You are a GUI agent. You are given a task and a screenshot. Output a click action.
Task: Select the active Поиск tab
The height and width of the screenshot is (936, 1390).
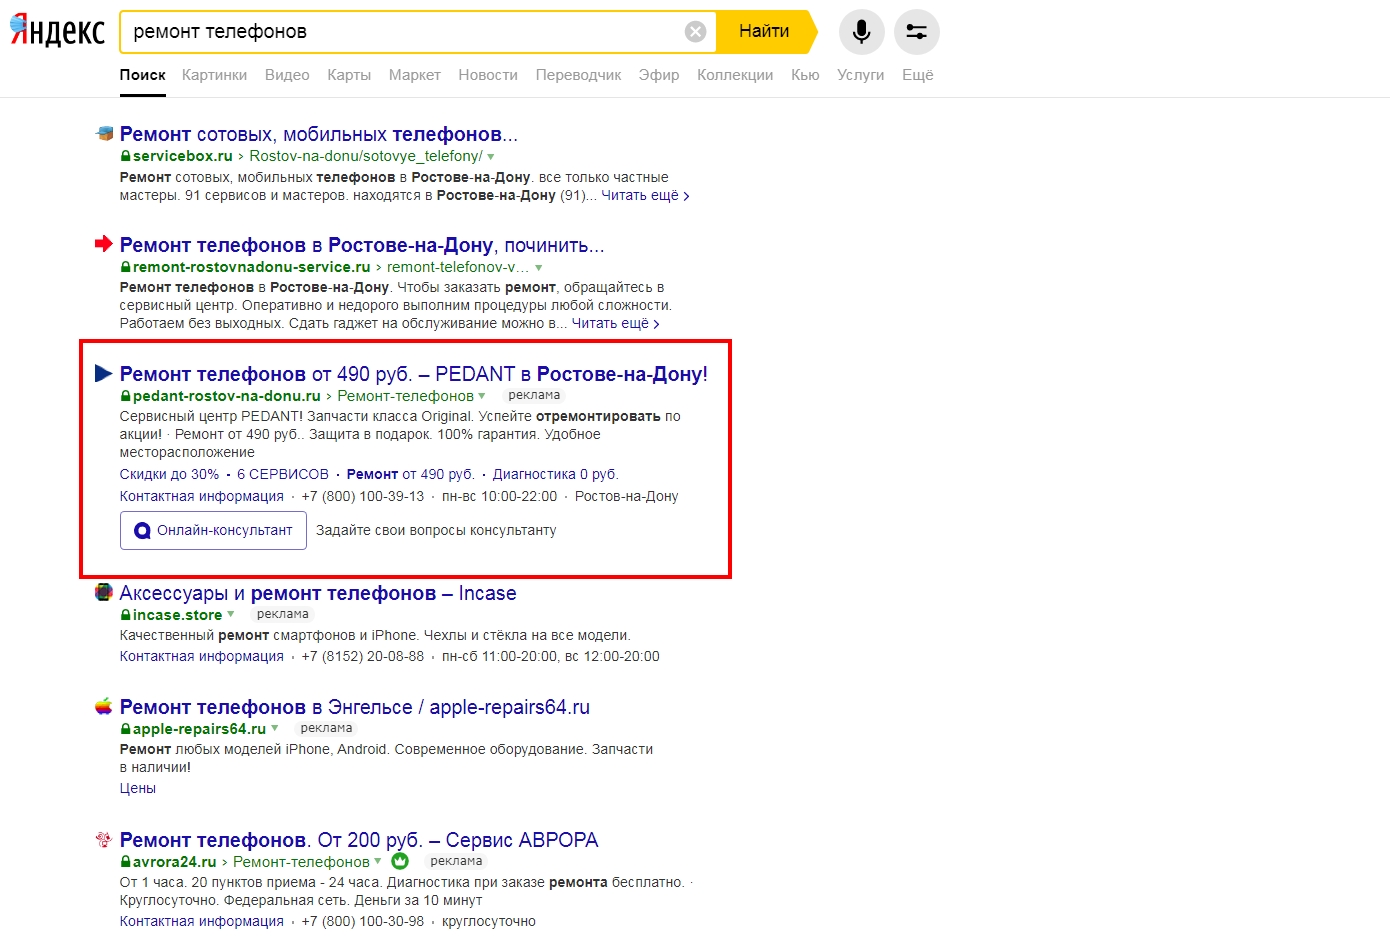pyautogui.click(x=143, y=75)
